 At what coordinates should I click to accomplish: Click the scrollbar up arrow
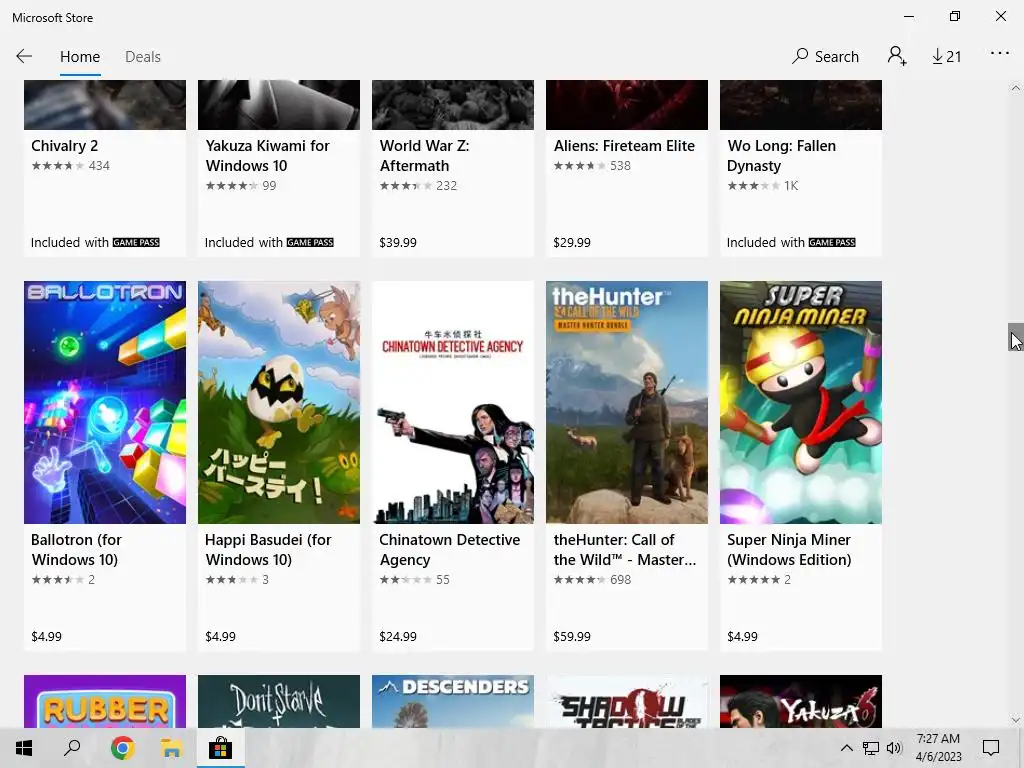tap(1016, 88)
